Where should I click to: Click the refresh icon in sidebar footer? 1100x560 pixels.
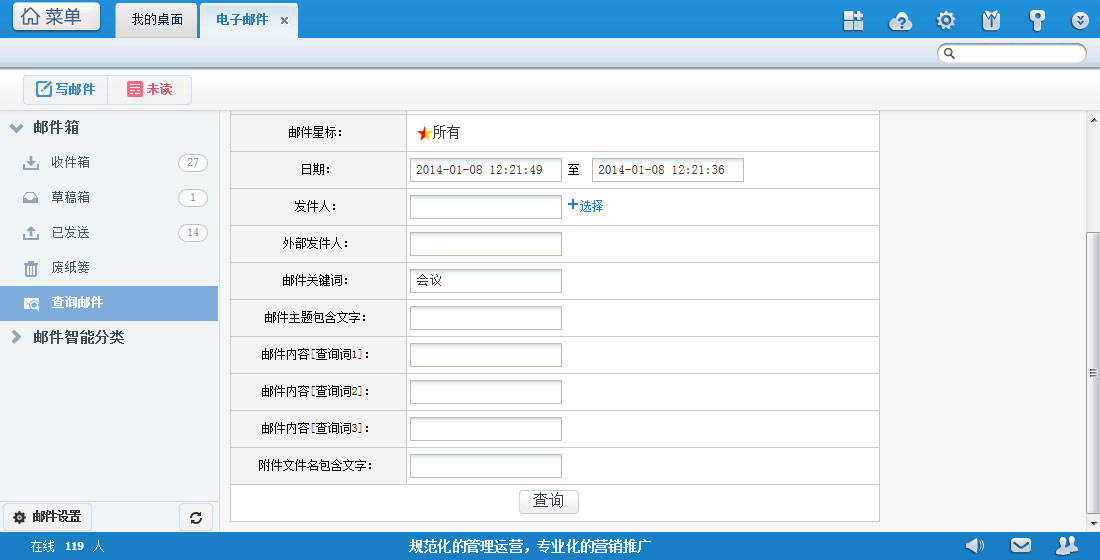point(196,517)
